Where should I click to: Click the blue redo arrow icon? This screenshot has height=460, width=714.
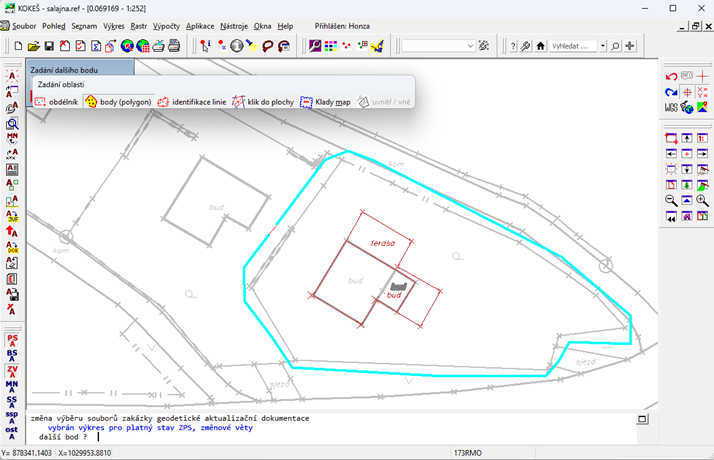click(x=671, y=92)
